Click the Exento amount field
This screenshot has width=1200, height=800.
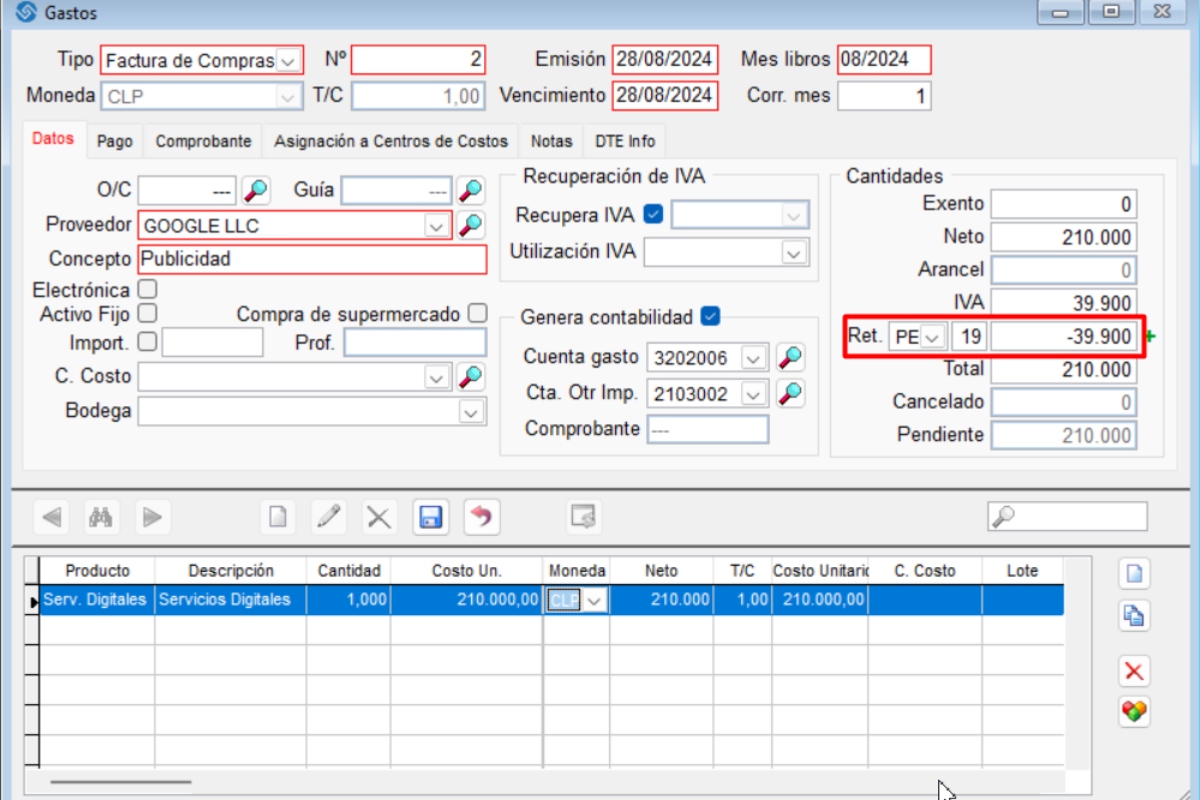click(1064, 205)
